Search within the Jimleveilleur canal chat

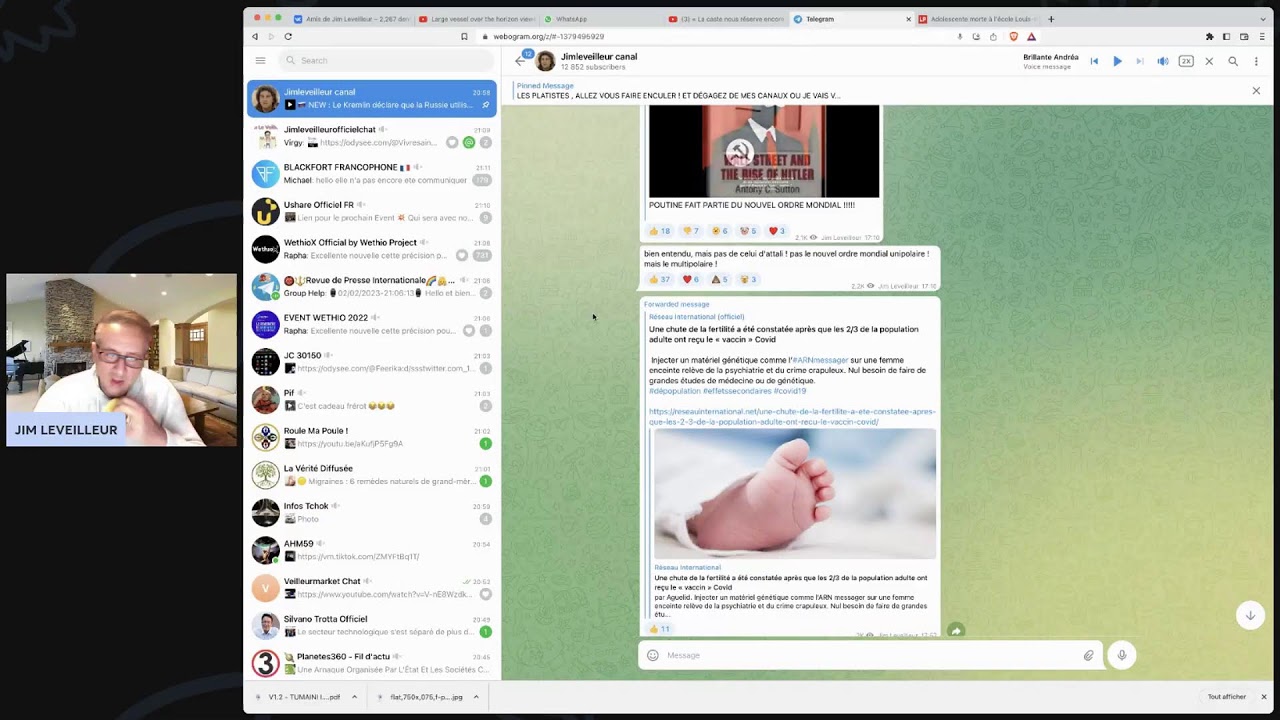[x=1233, y=61]
